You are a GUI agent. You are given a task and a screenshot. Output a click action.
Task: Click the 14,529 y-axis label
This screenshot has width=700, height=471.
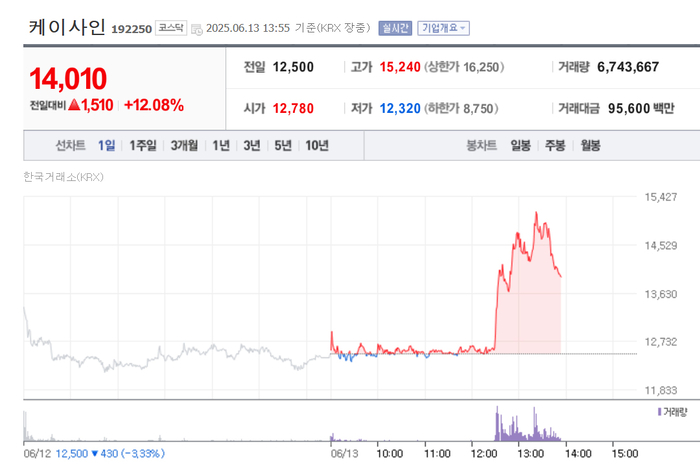(x=661, y=245)
